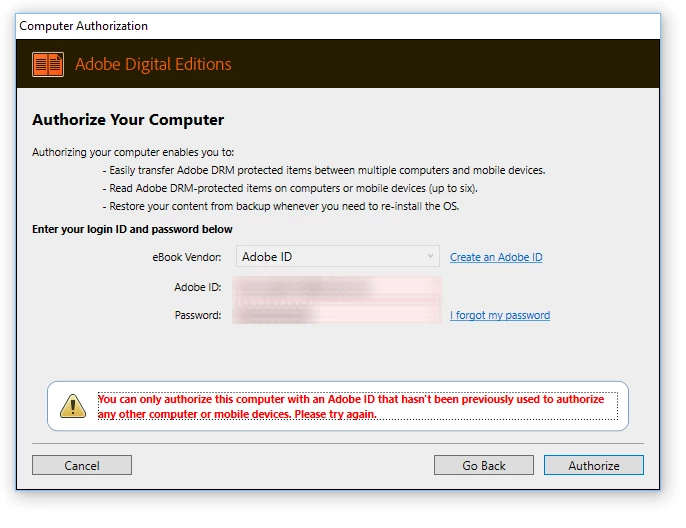Focus the Password input field
The image size is (686, 528).
337,314
